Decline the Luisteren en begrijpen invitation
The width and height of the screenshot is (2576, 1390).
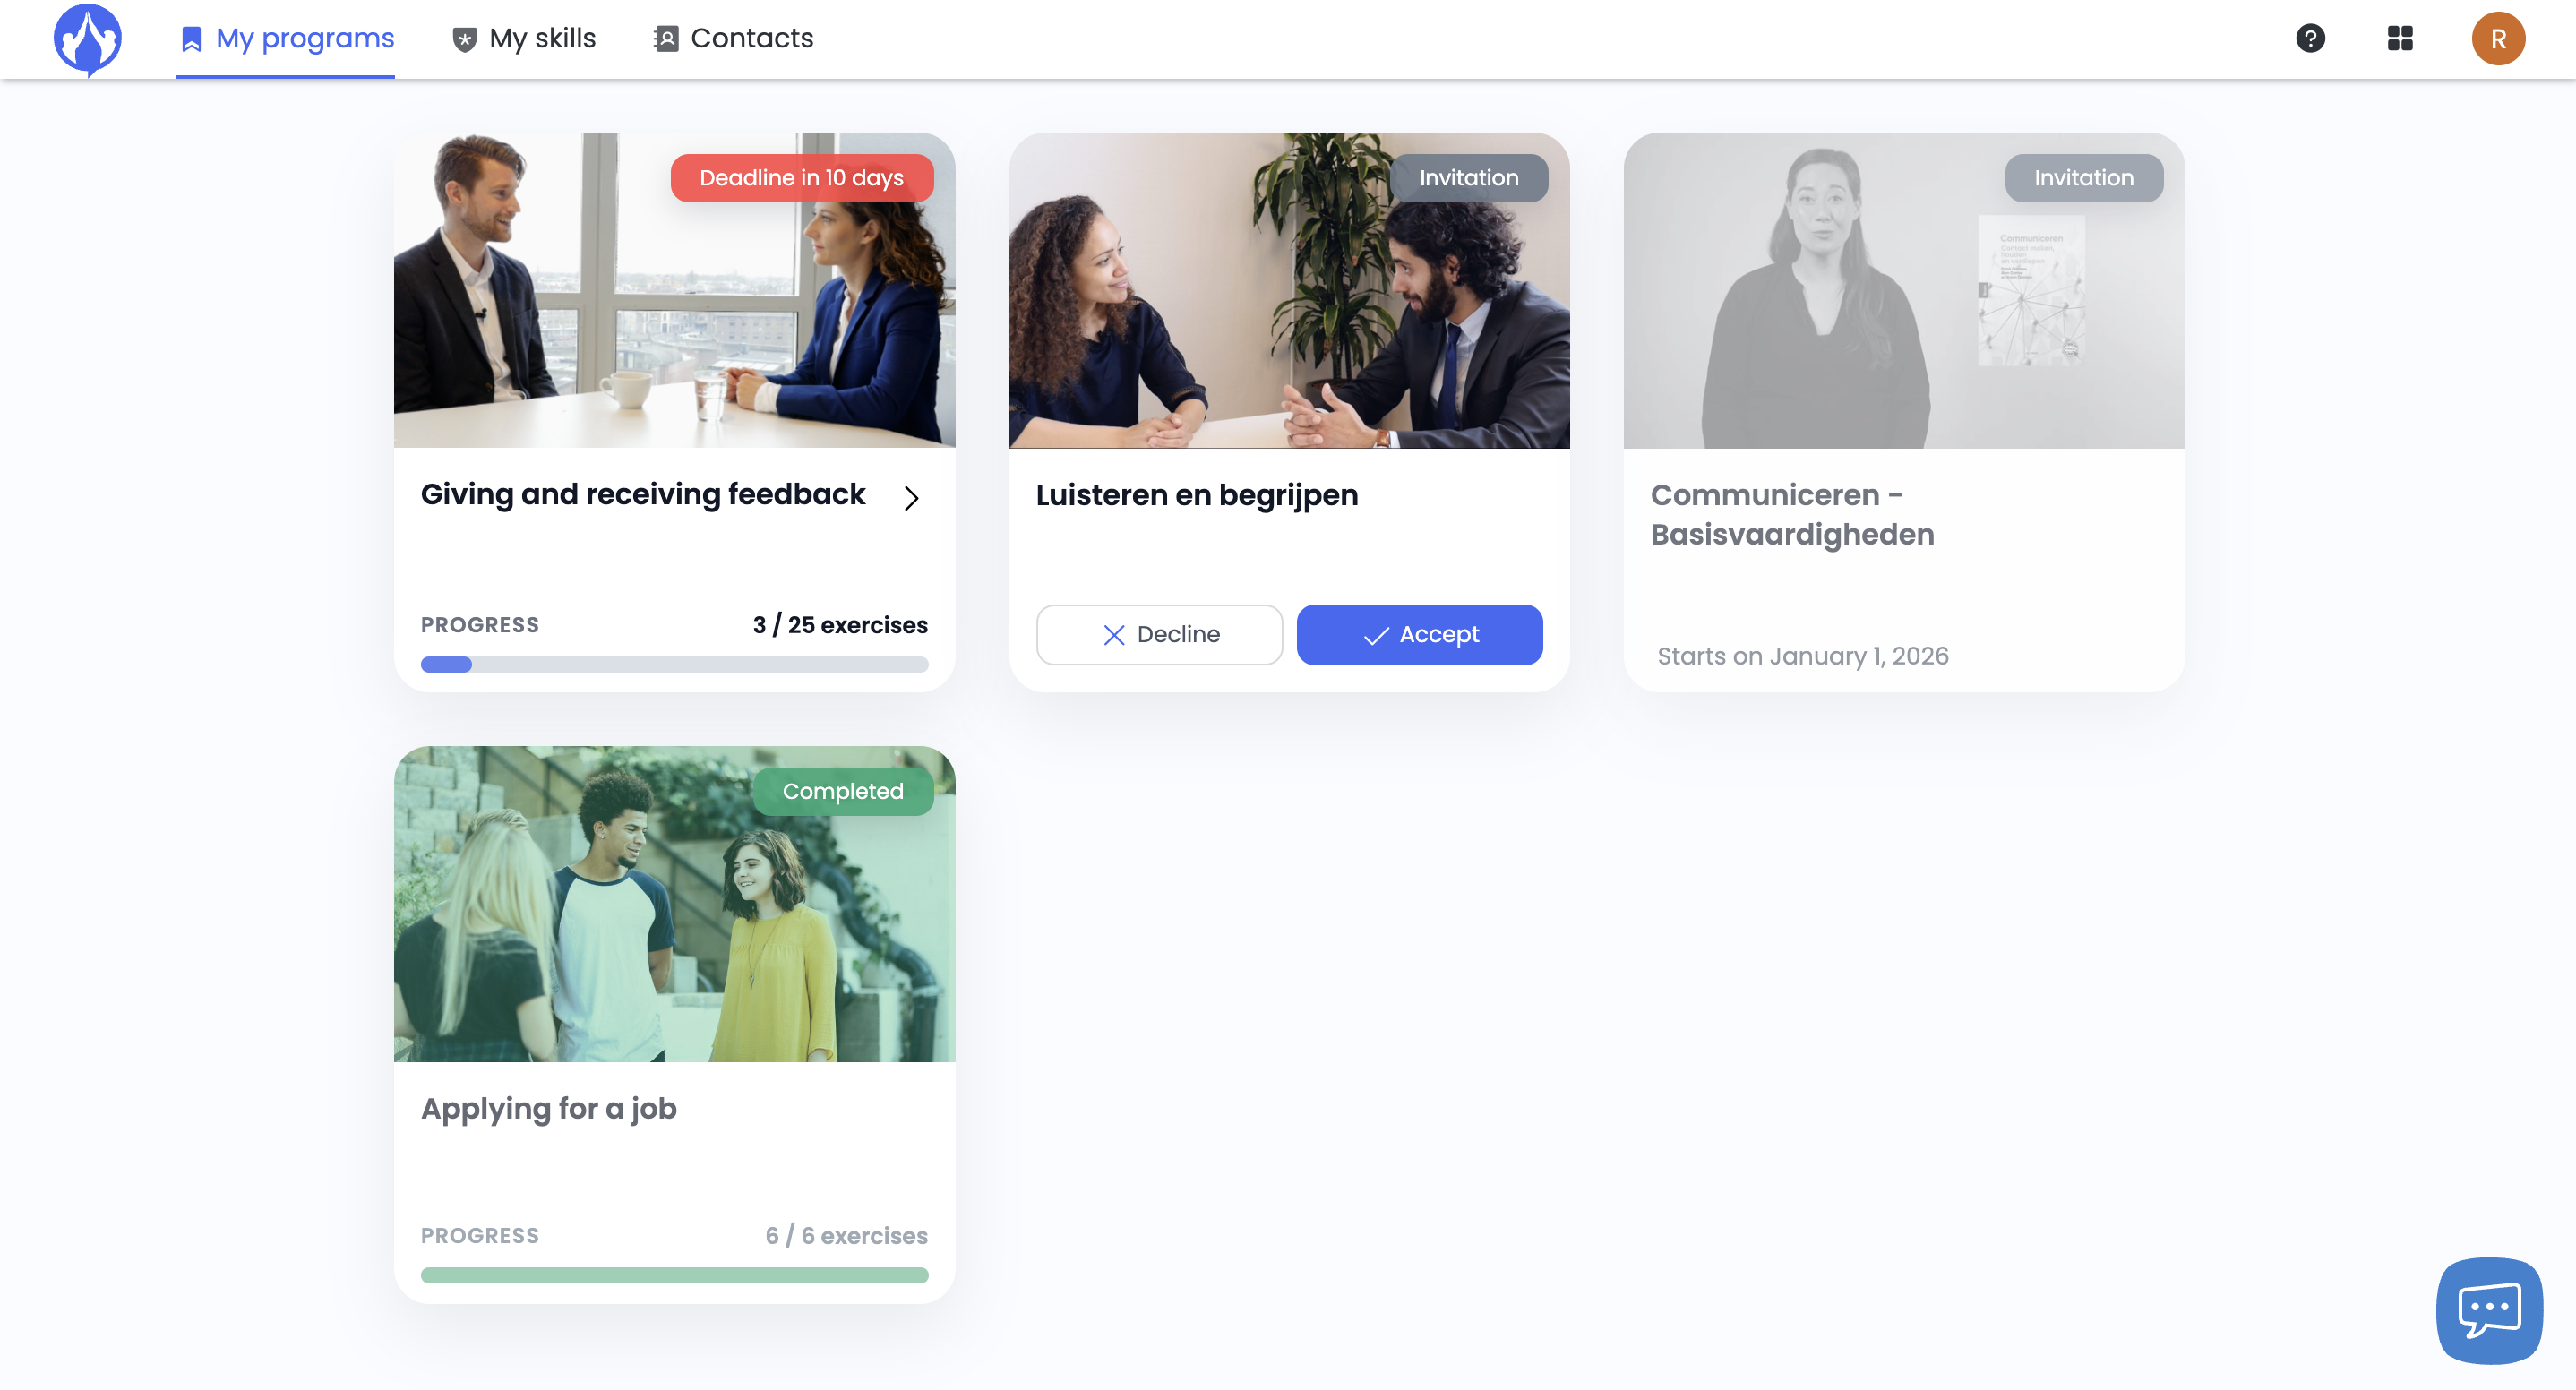(1159, 635)
